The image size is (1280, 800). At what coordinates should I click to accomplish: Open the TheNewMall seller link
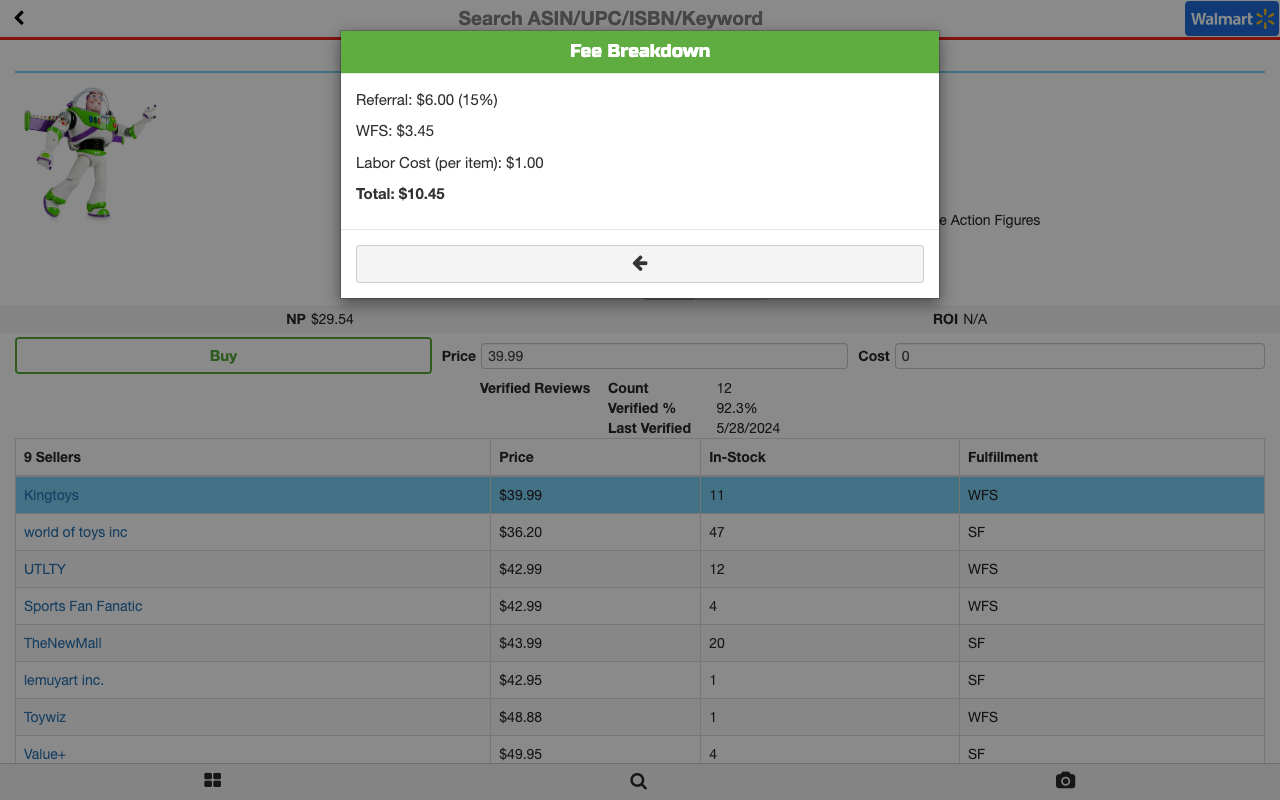(63, 643)
